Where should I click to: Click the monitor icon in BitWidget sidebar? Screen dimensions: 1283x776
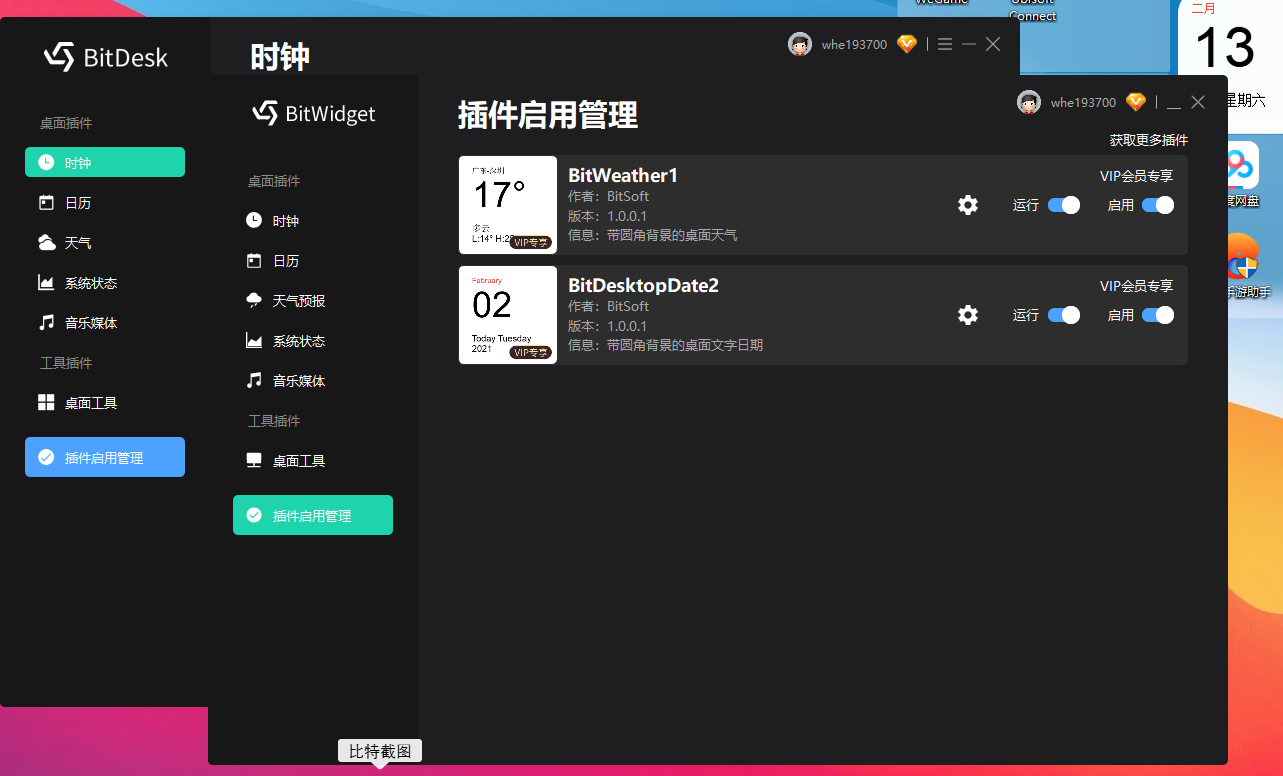pyautogui.click(x=254, y=460)
